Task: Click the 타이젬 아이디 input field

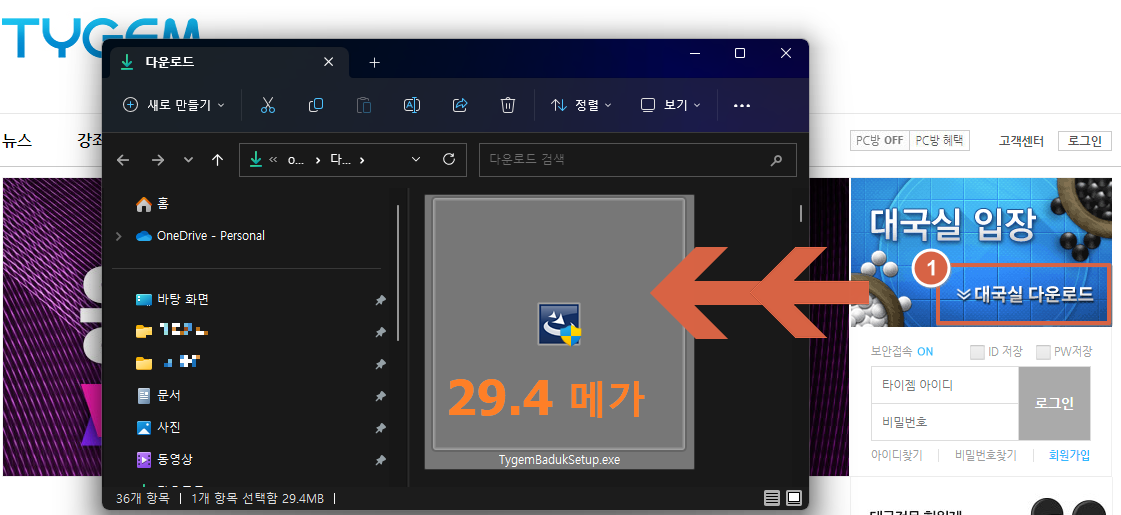Action: tap(944, 385)
